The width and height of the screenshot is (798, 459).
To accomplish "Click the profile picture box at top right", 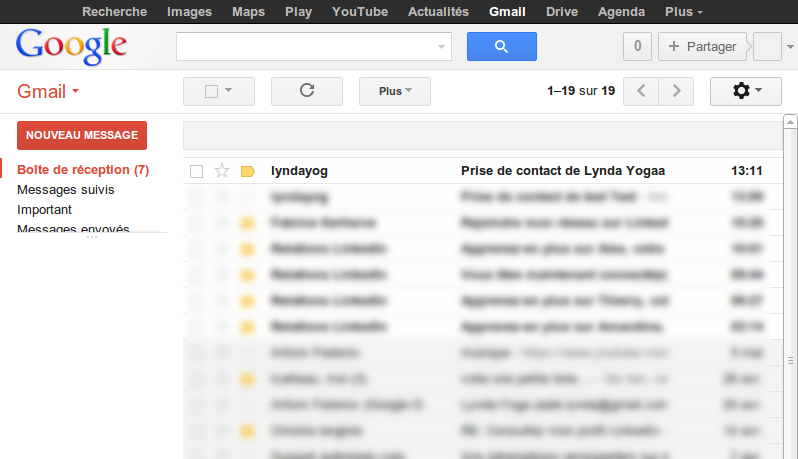I will point(767,46).
